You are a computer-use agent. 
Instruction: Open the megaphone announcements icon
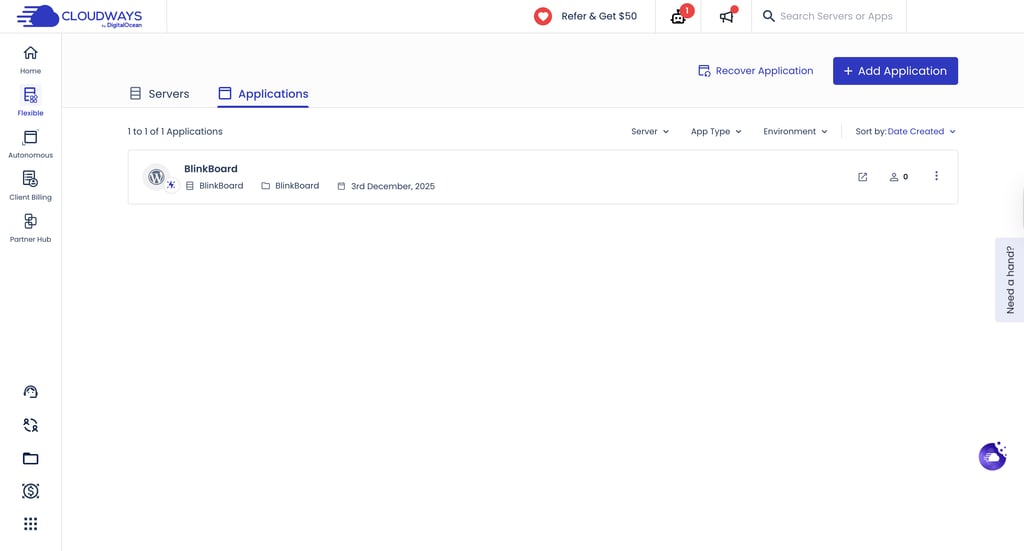pyautogui.click(x=727, y=16)
